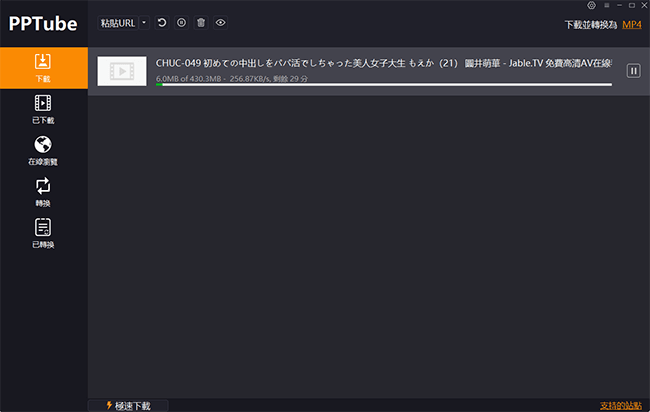This screenshot has width=650, height=412.
Task: Click the trash delete icon in toolbar
Action: click(x=200, y=22)
